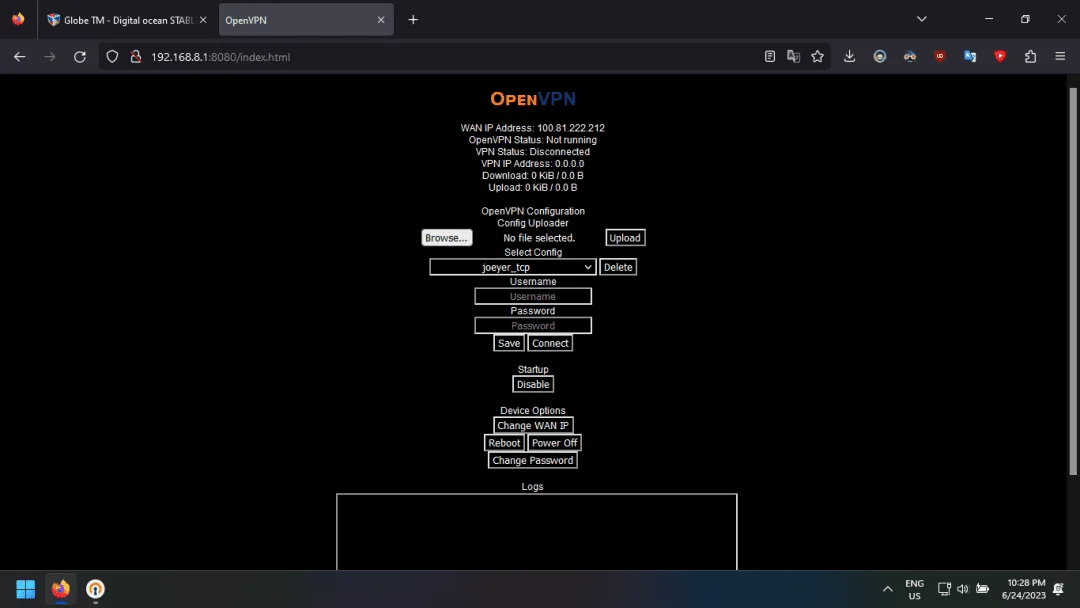Restore down the Firefox window
Screen dimensions: 1080x608
click(1025, 19)
